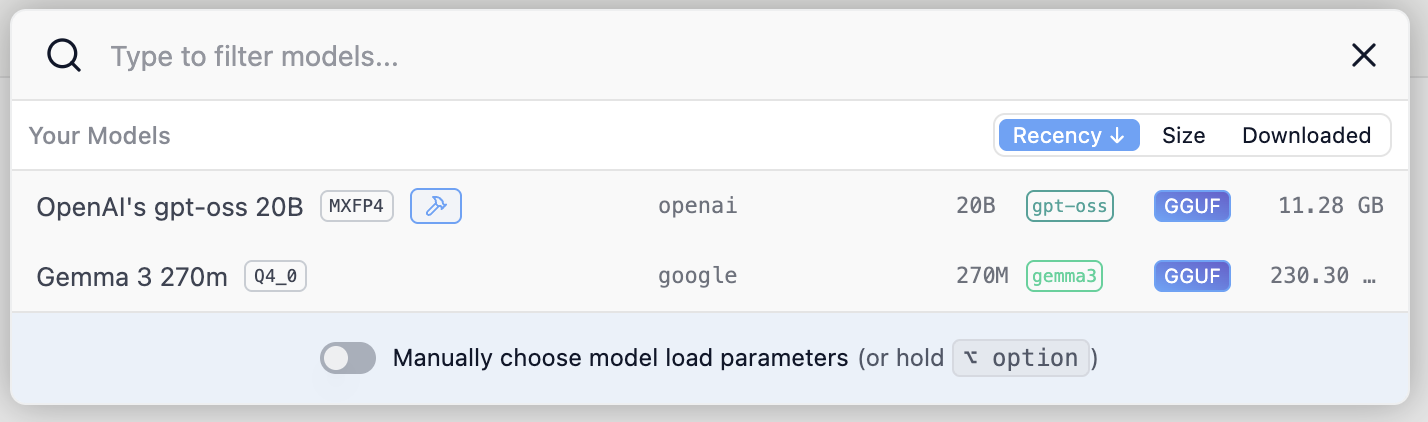Click the GGUF badge for gpt-oss

1192,207
